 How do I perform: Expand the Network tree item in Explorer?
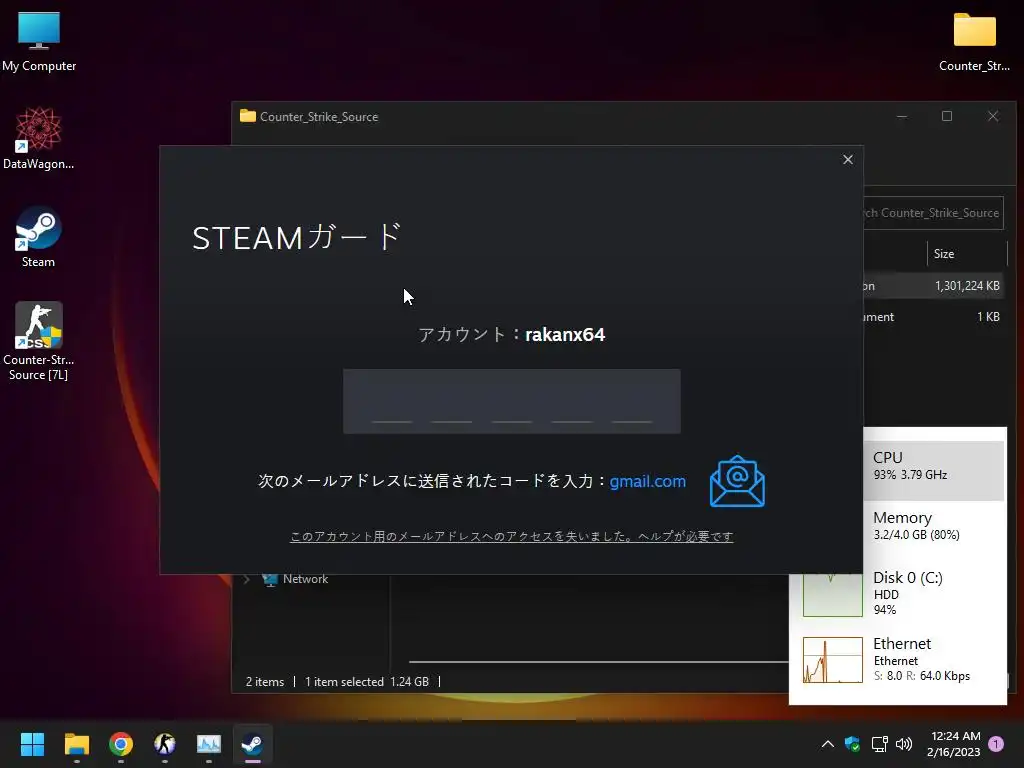246,579
